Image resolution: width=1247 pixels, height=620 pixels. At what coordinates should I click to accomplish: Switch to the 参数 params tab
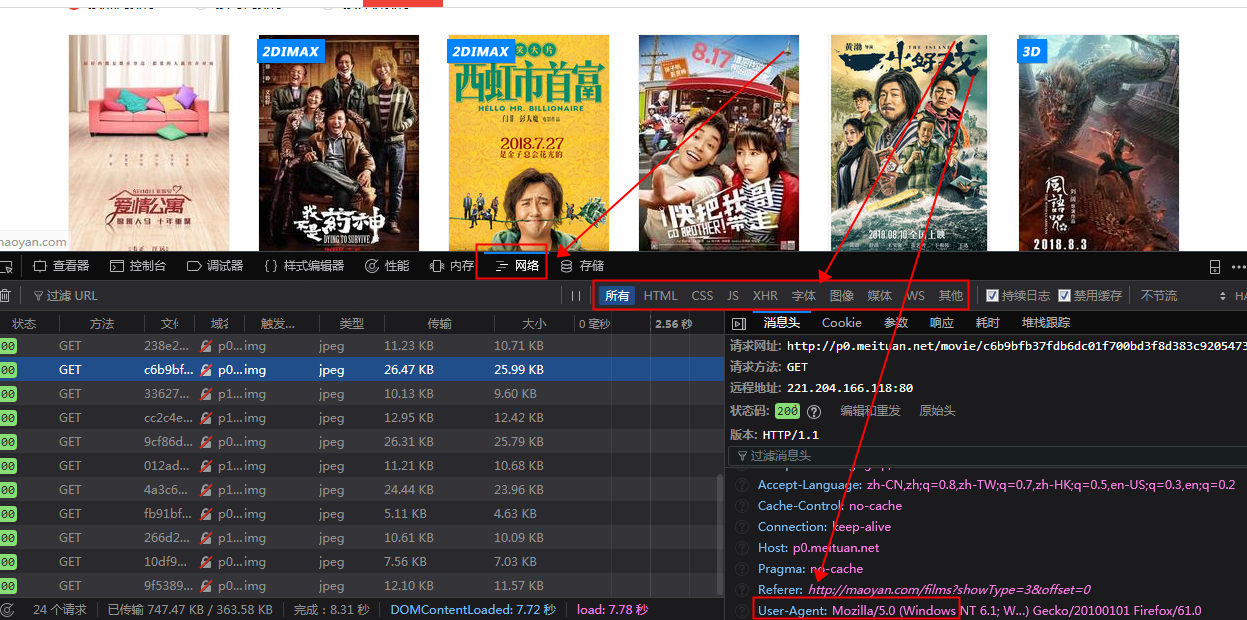pyautogui.click(x=896, y=323)
